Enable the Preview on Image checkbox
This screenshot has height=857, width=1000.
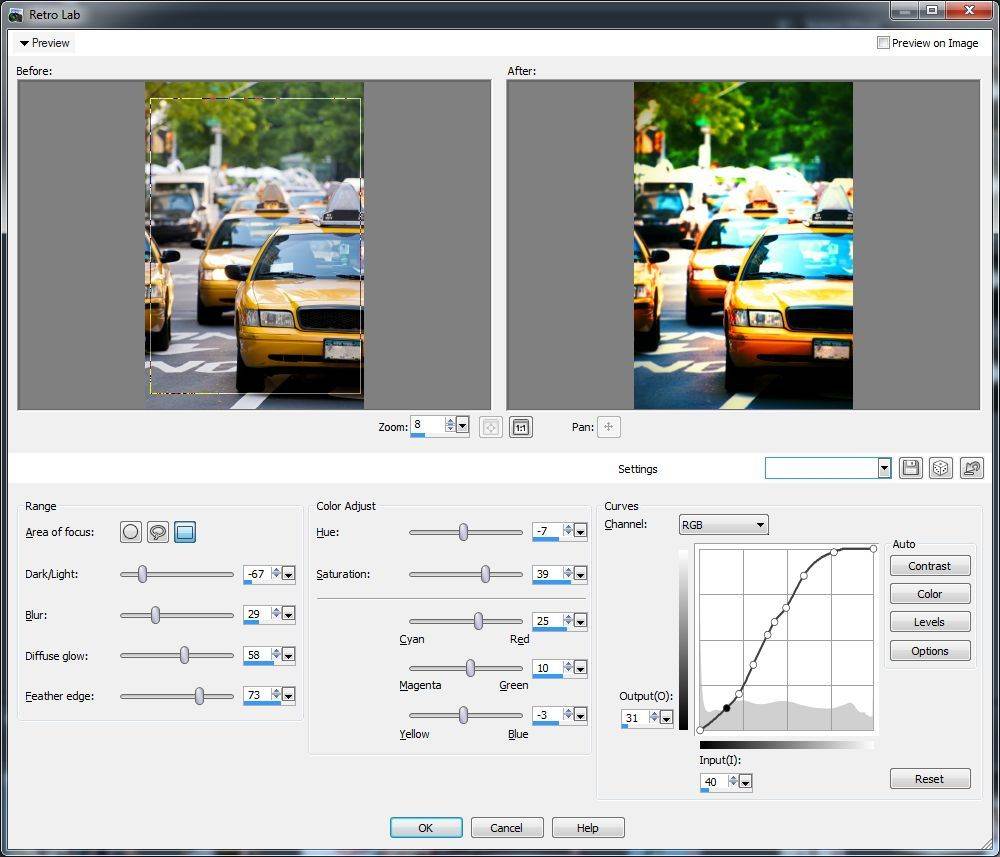tap(883, 43)
